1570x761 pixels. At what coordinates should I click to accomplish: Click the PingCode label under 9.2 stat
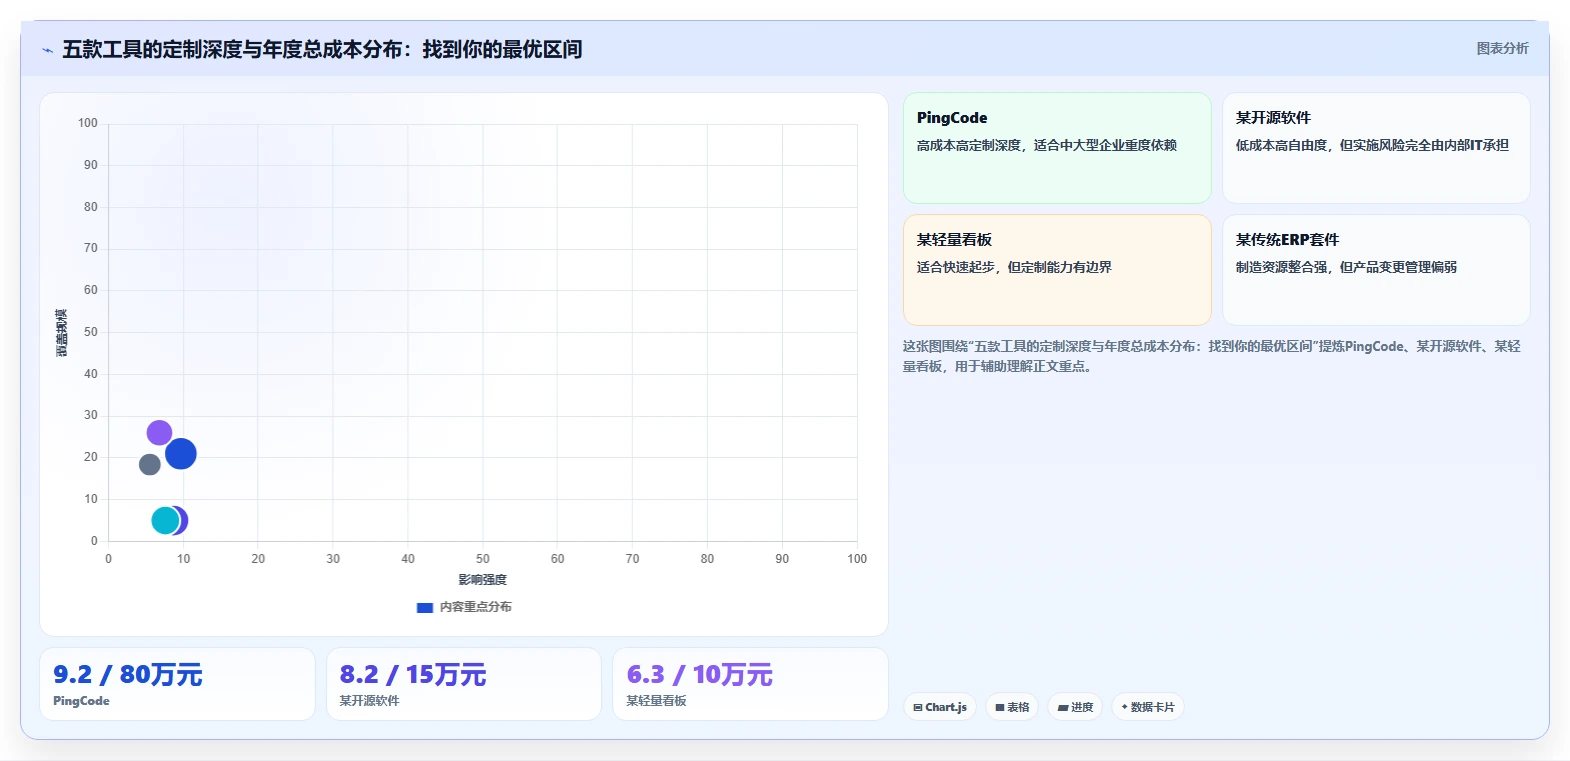(81, 701)
